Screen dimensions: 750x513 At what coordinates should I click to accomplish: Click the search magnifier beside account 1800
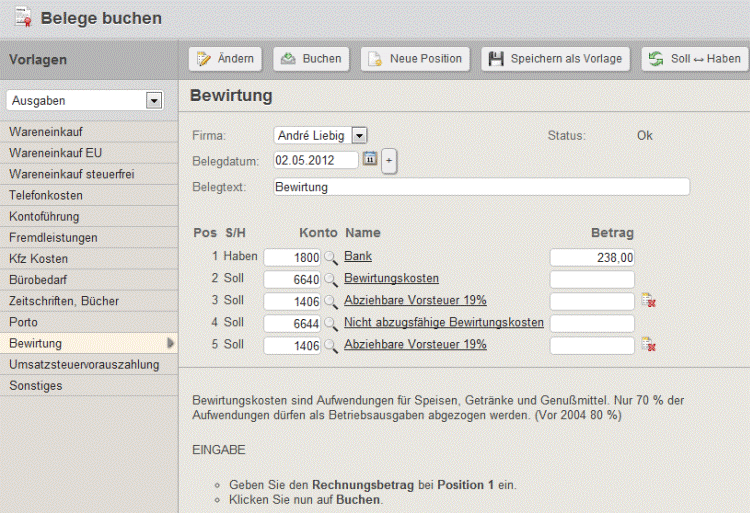point(331,258)
